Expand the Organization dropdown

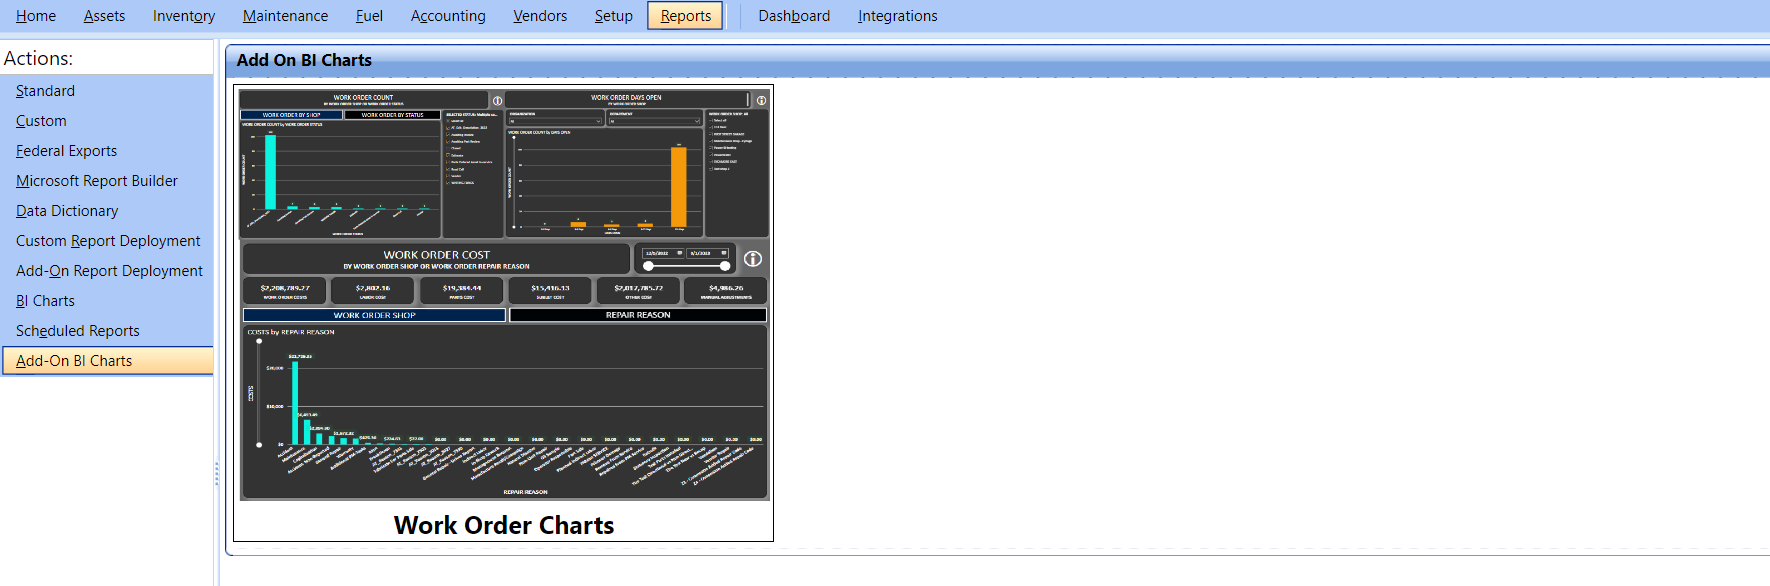pos(598,121)
